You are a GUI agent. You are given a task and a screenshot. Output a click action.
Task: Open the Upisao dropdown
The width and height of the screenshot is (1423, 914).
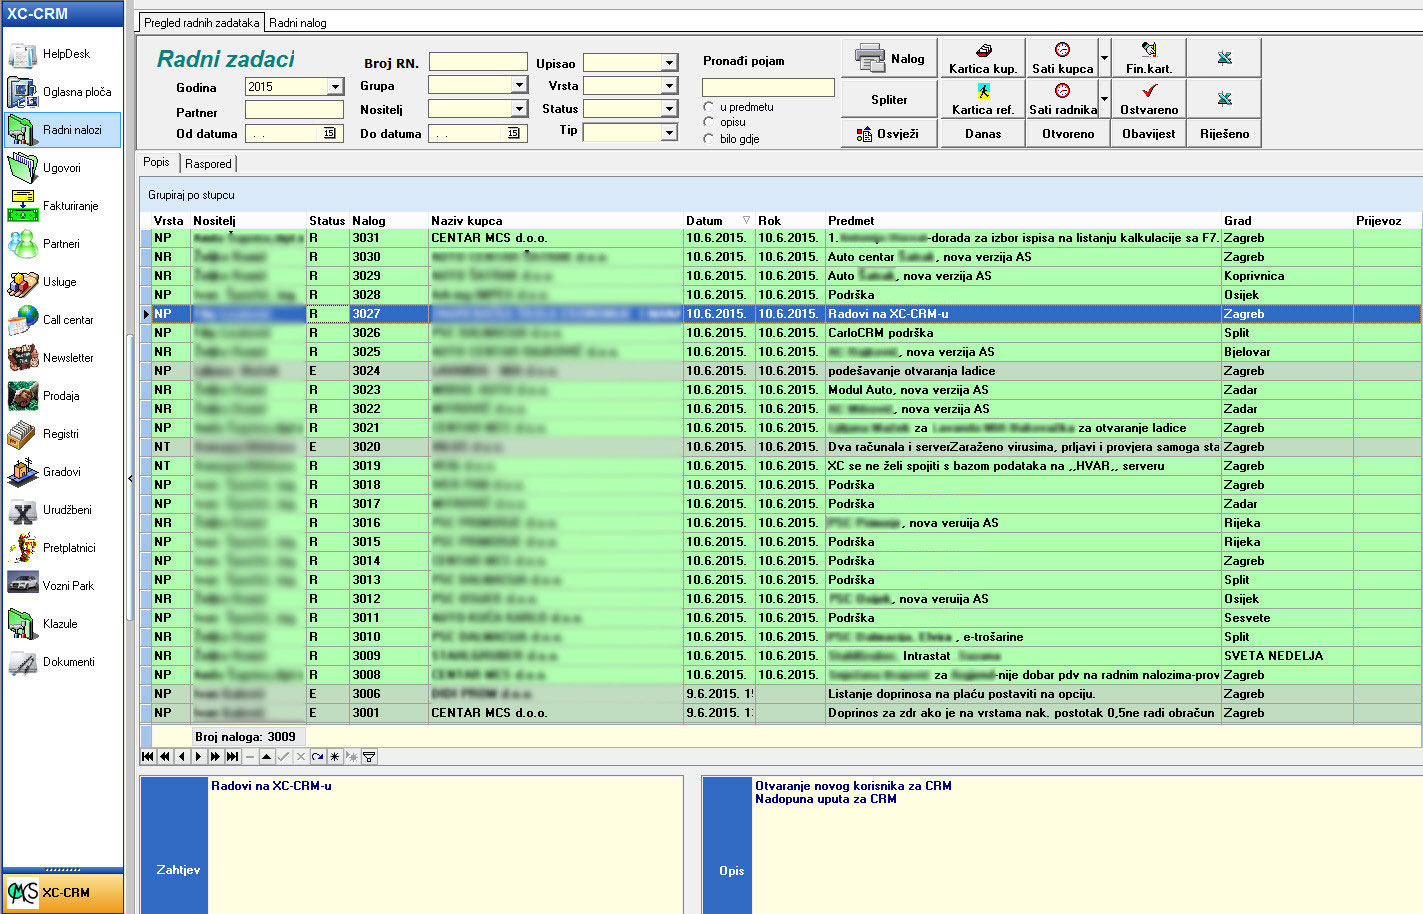point(670,63)
